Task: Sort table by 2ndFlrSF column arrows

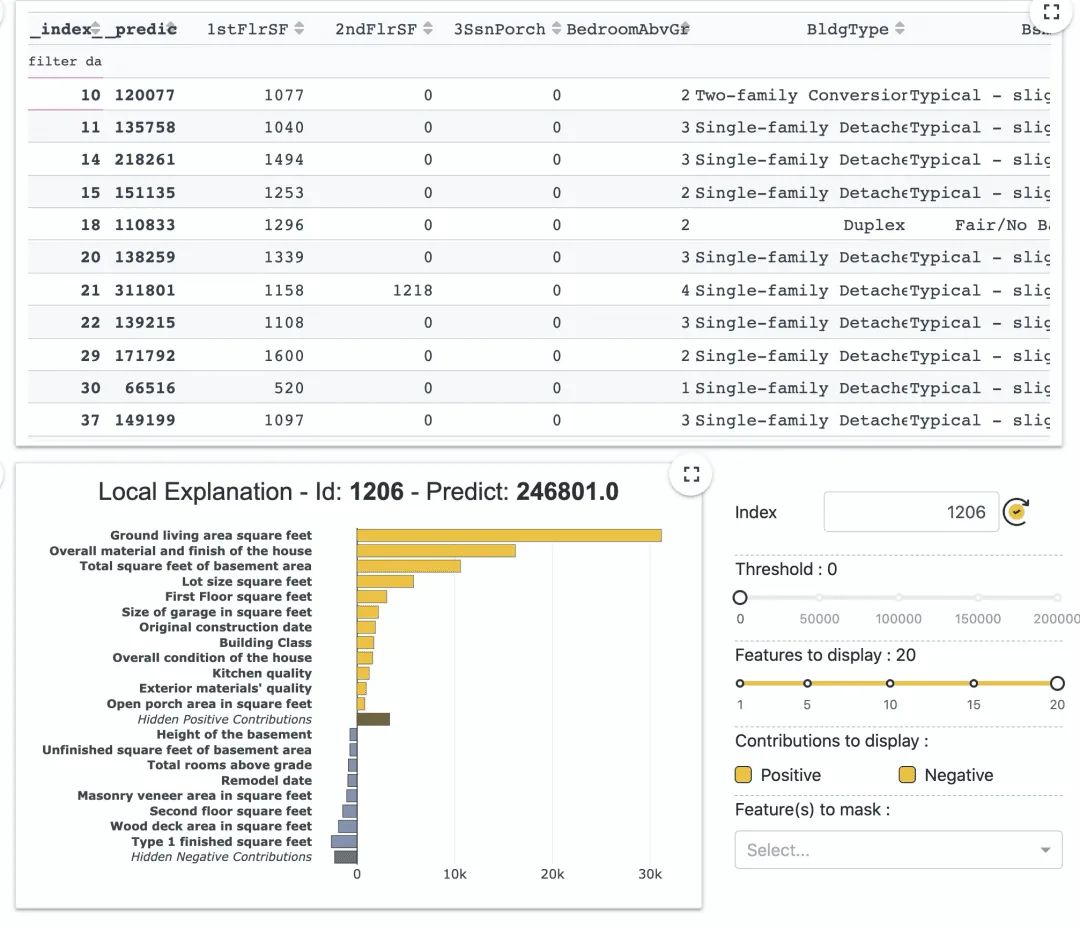Action: [x=428, y=28]
